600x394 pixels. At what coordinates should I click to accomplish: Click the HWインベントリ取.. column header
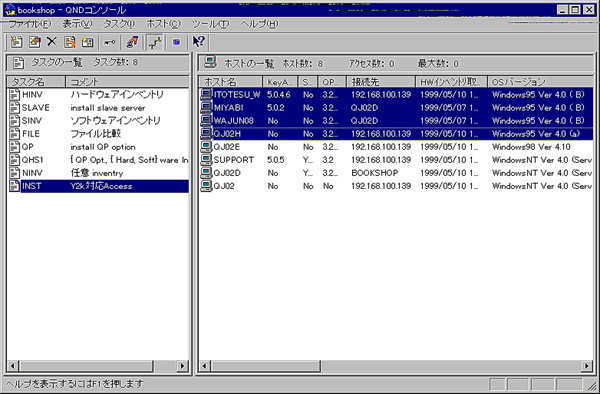[451, 81]
